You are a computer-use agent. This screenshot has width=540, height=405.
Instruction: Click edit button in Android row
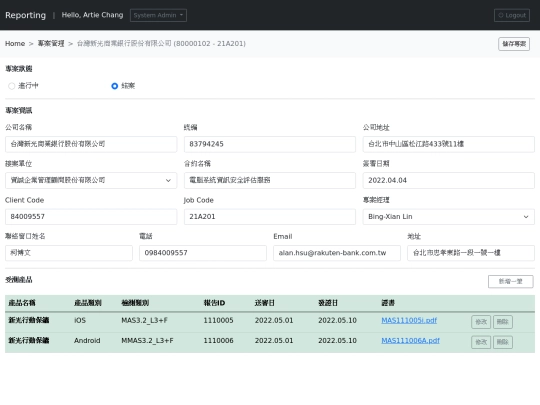(x=481, y=342)
